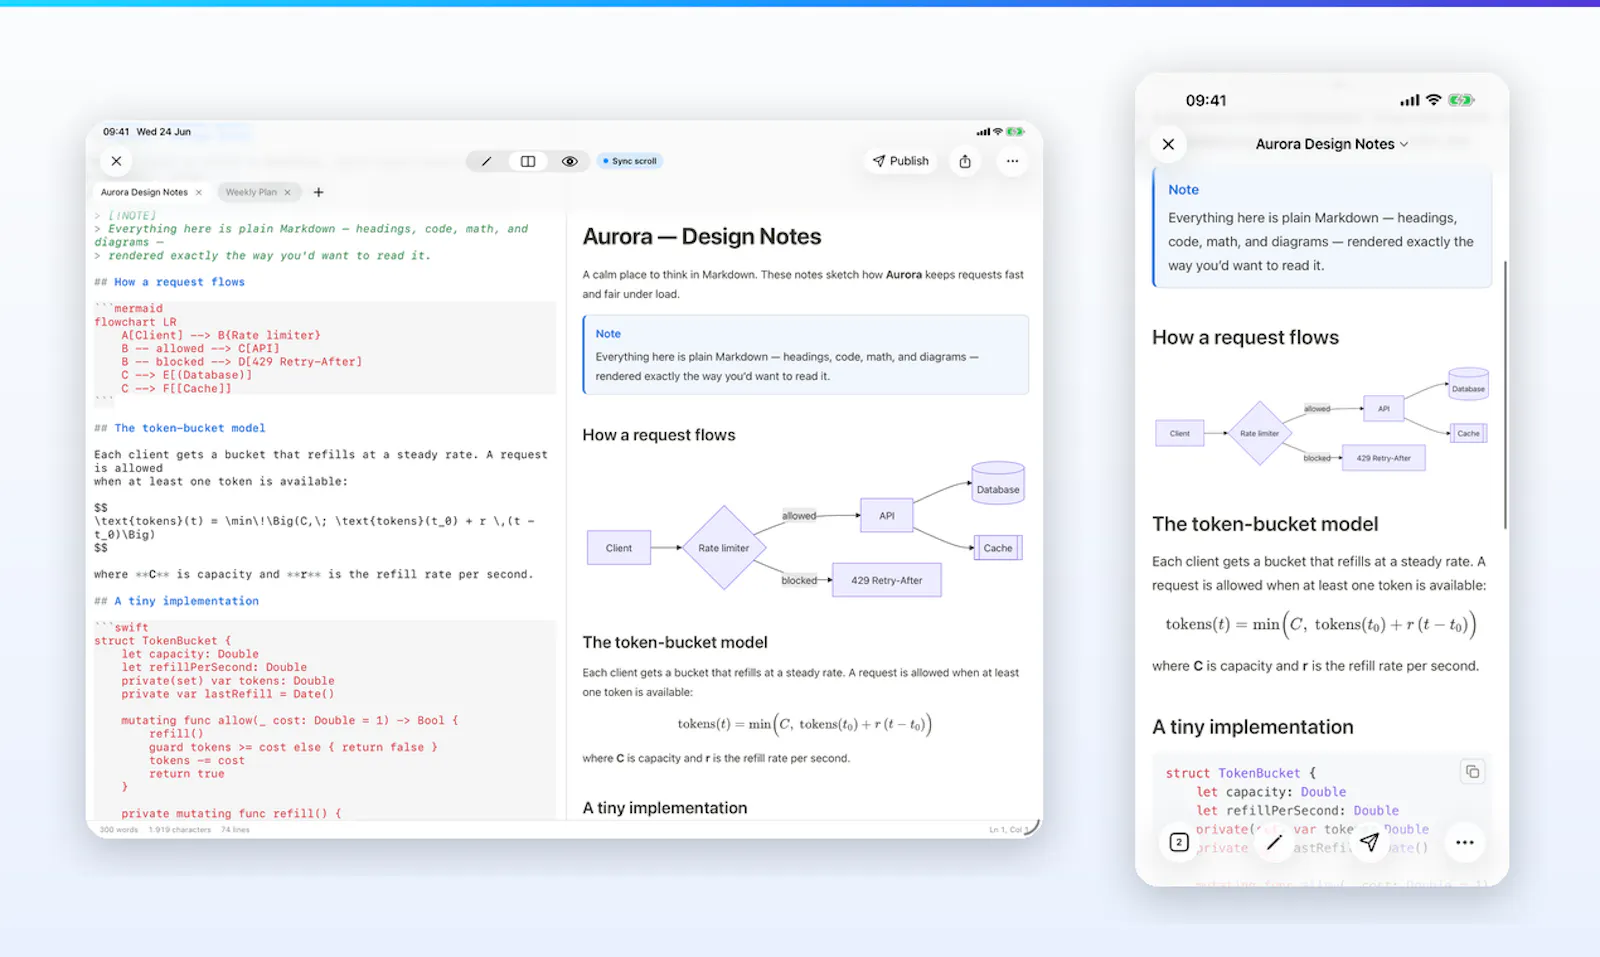
Task: Open the phone's more options ellipsis
Action: (1464, 842)
